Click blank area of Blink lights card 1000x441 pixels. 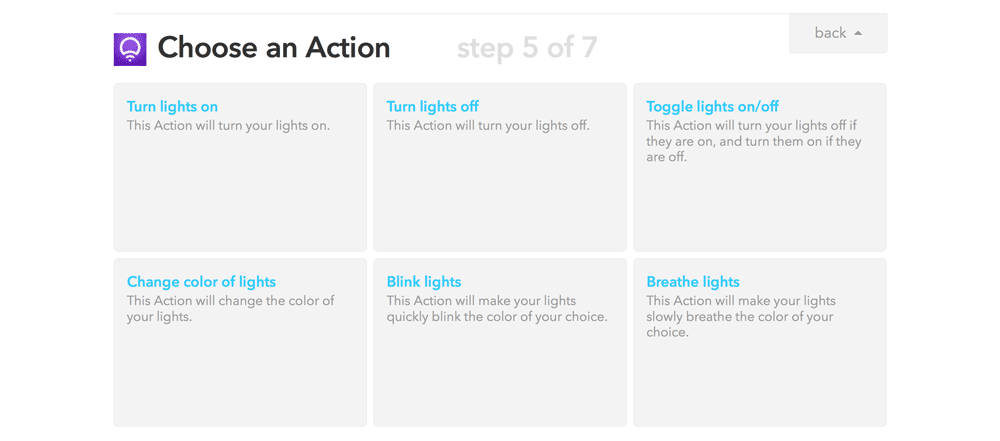pyautogui.click(x=500, y=380)
